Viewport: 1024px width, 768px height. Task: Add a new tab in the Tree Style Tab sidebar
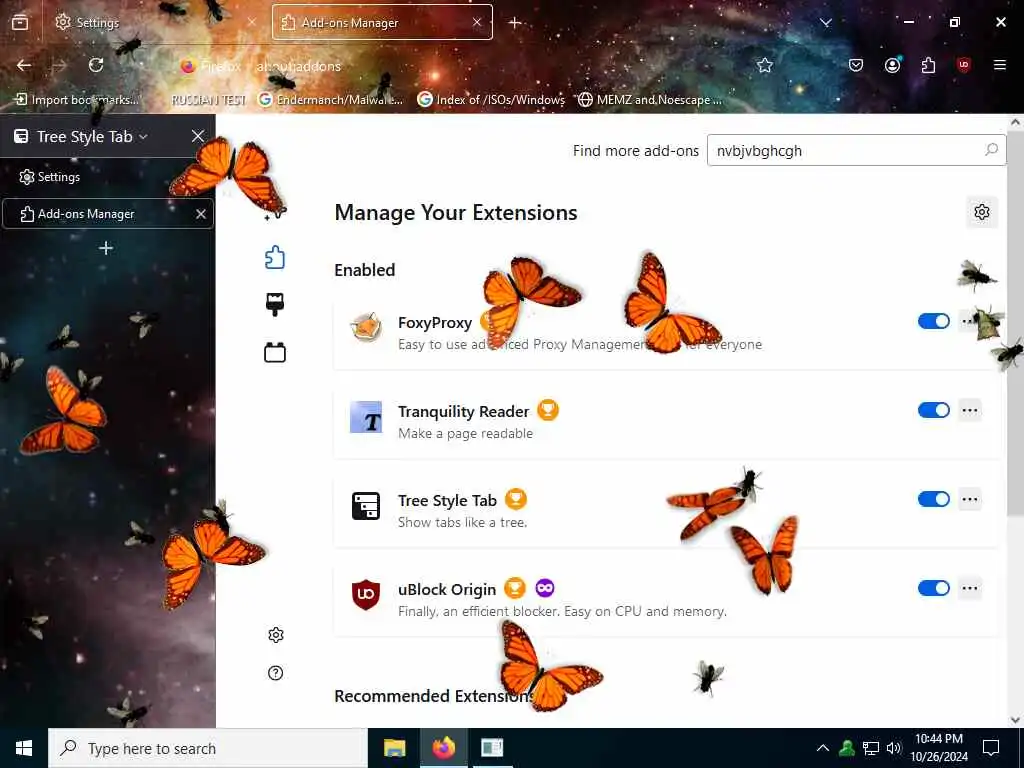pyautogui.click(x=106, y=248)
